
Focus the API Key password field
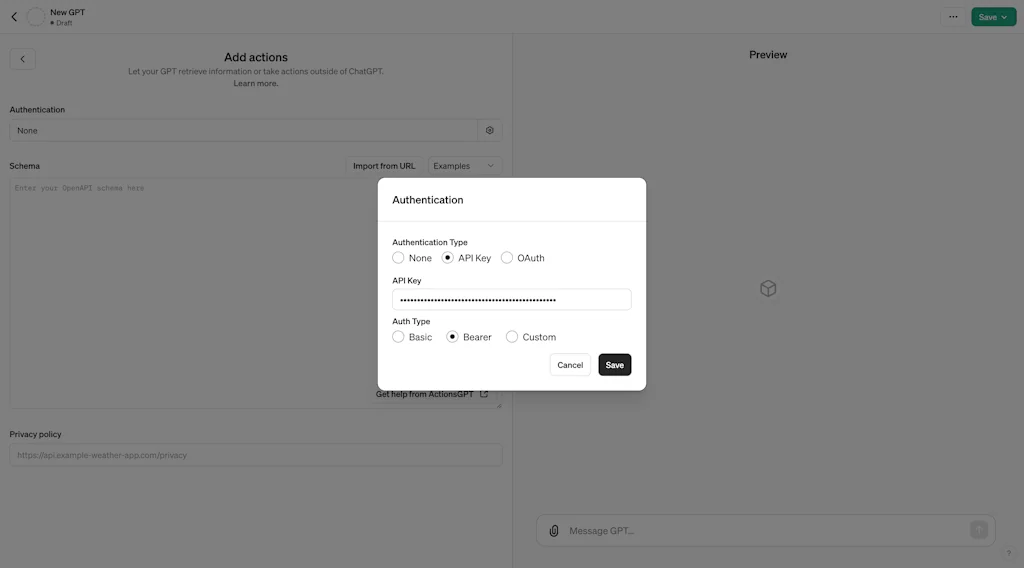pyautogui.click(x=511, y=300)
